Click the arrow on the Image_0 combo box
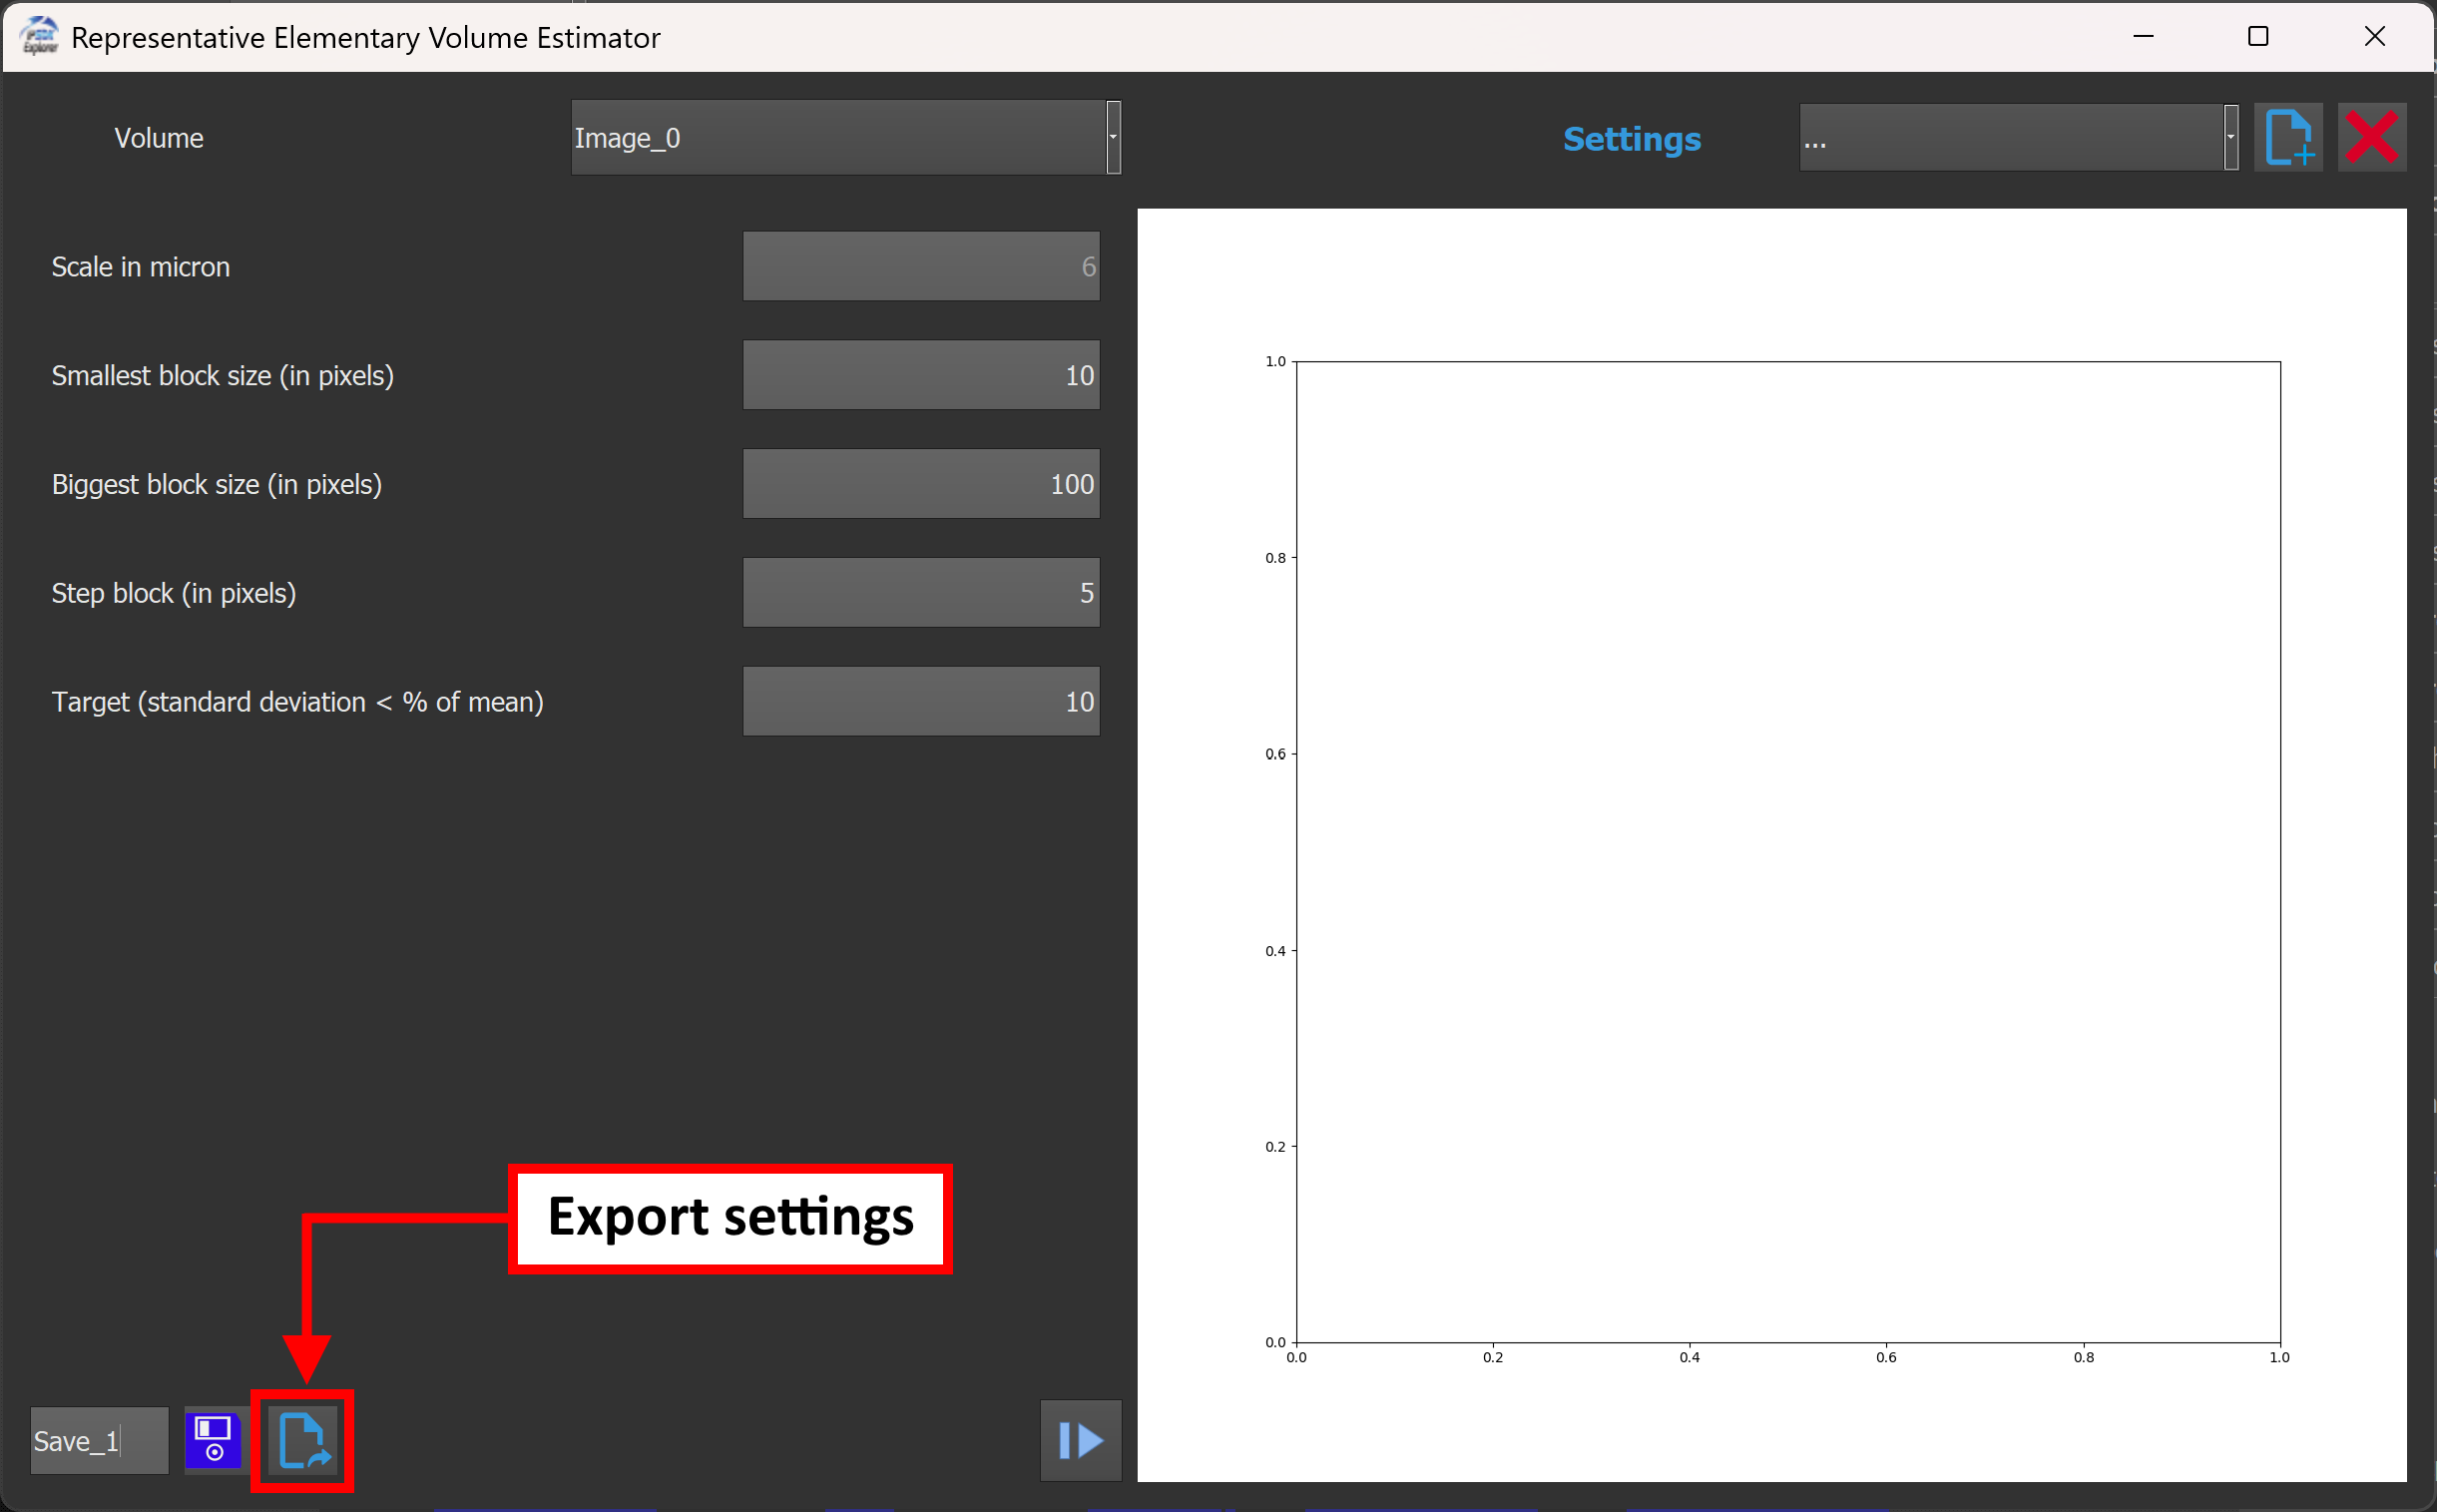 point(1113,137)
